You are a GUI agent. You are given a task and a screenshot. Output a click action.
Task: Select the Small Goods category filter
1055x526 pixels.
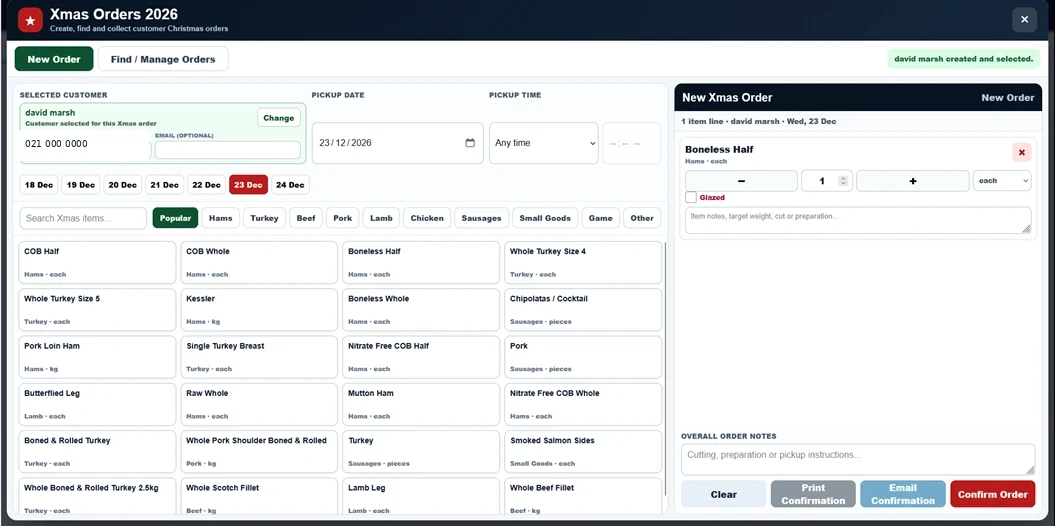(545, 218)
